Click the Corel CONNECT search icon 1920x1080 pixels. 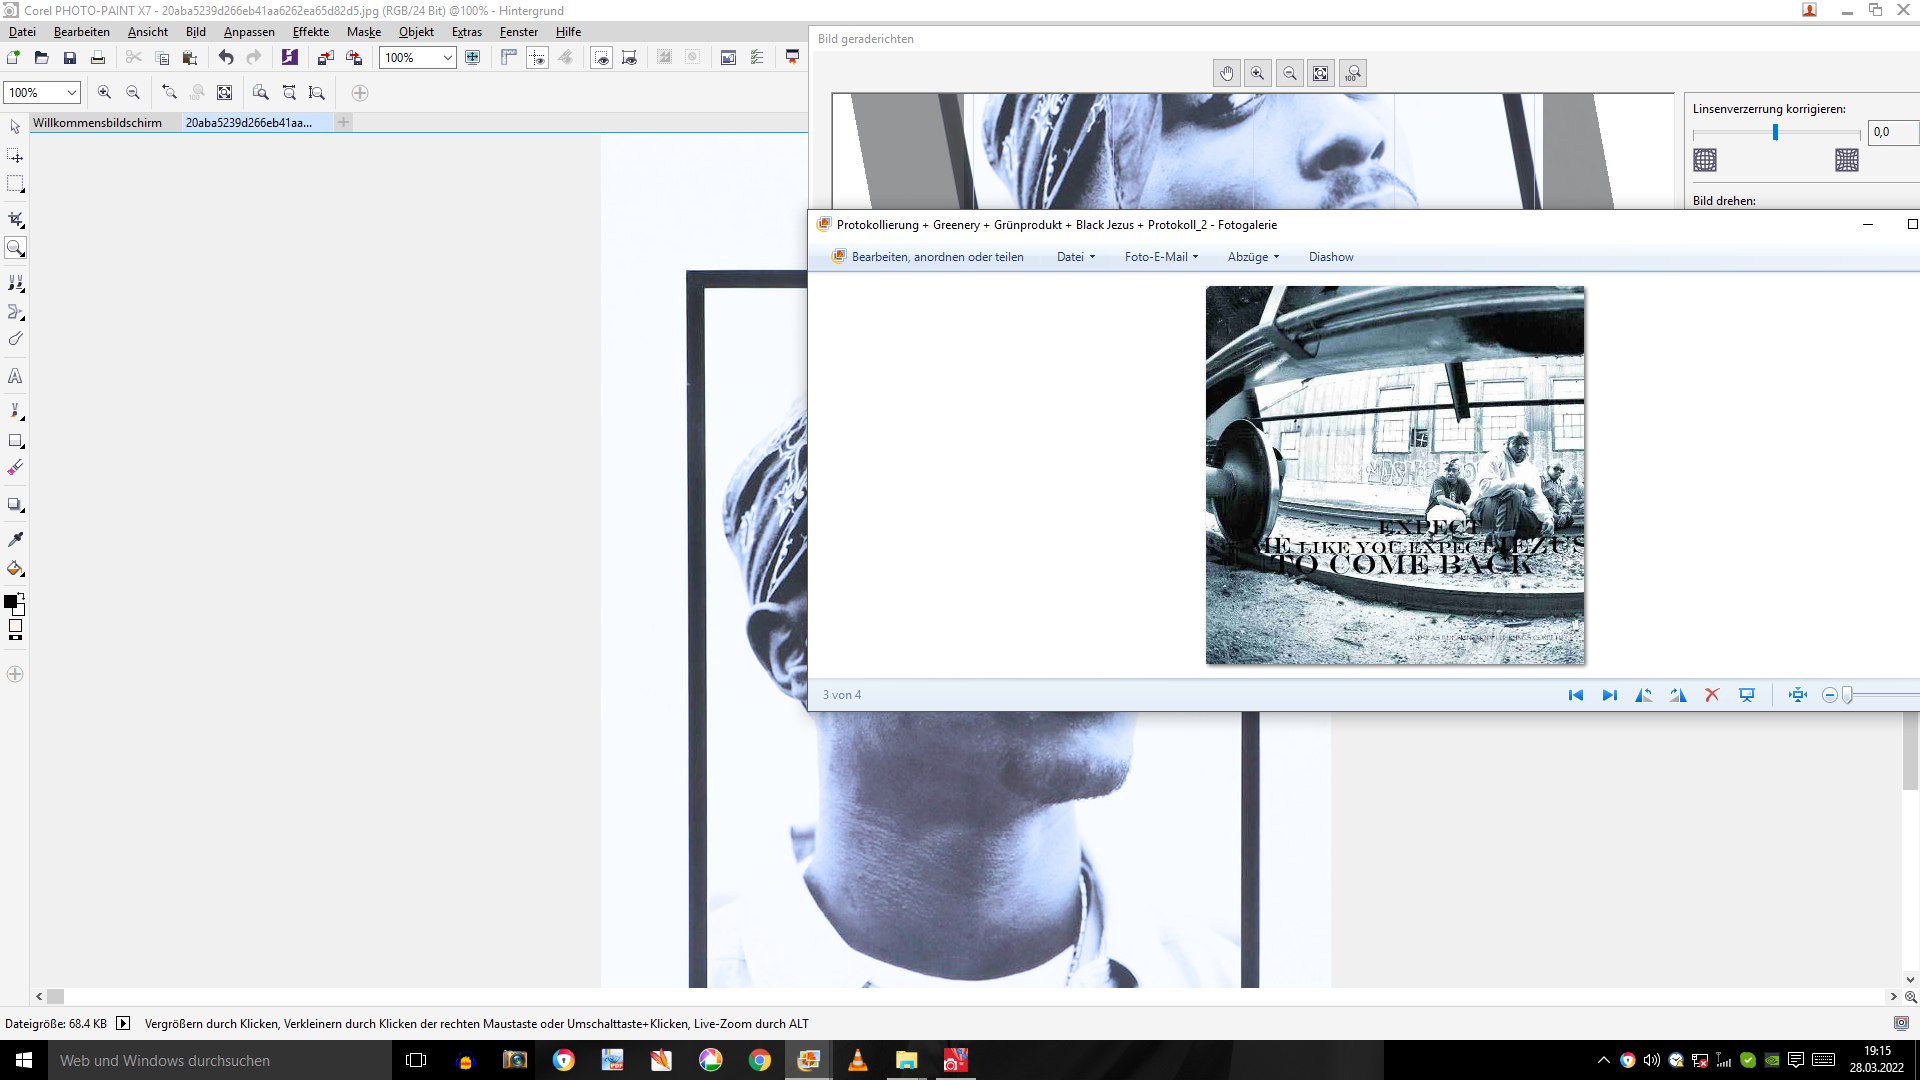coord(290,58)
